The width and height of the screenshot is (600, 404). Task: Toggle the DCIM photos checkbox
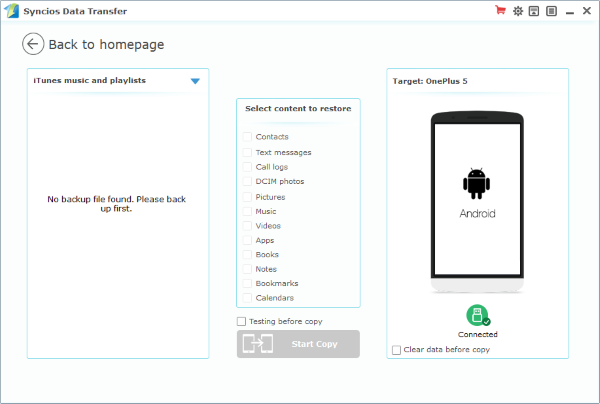tap(247, 181)
